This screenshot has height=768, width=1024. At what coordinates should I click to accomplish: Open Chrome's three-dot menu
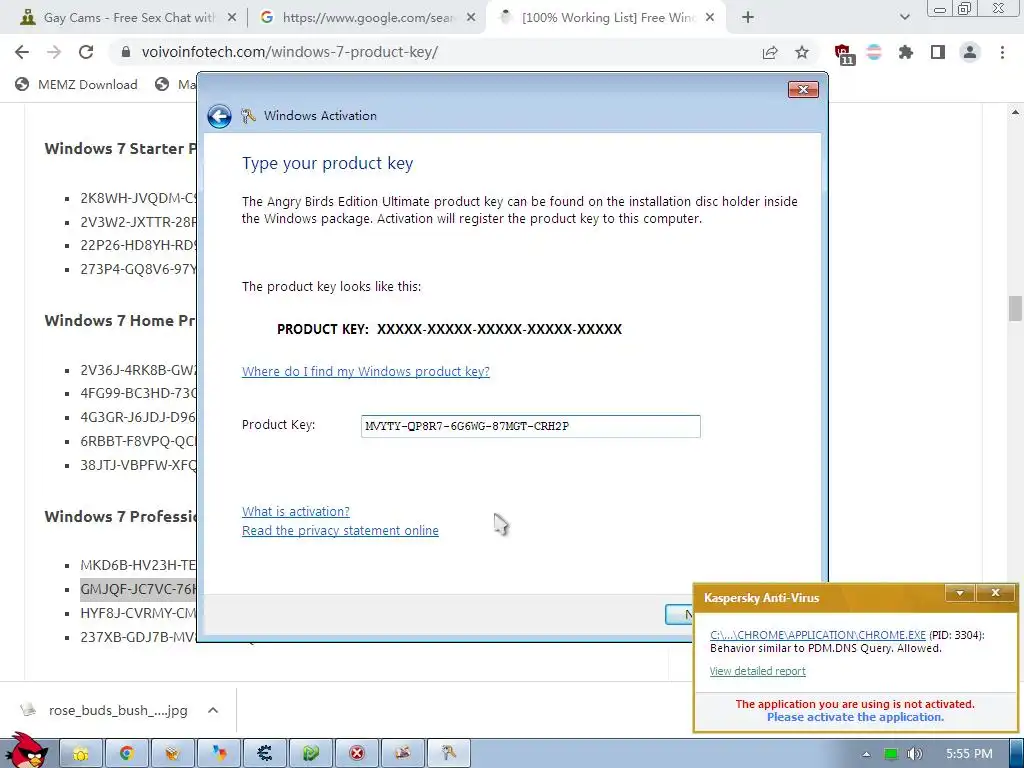coord(1002,52)
